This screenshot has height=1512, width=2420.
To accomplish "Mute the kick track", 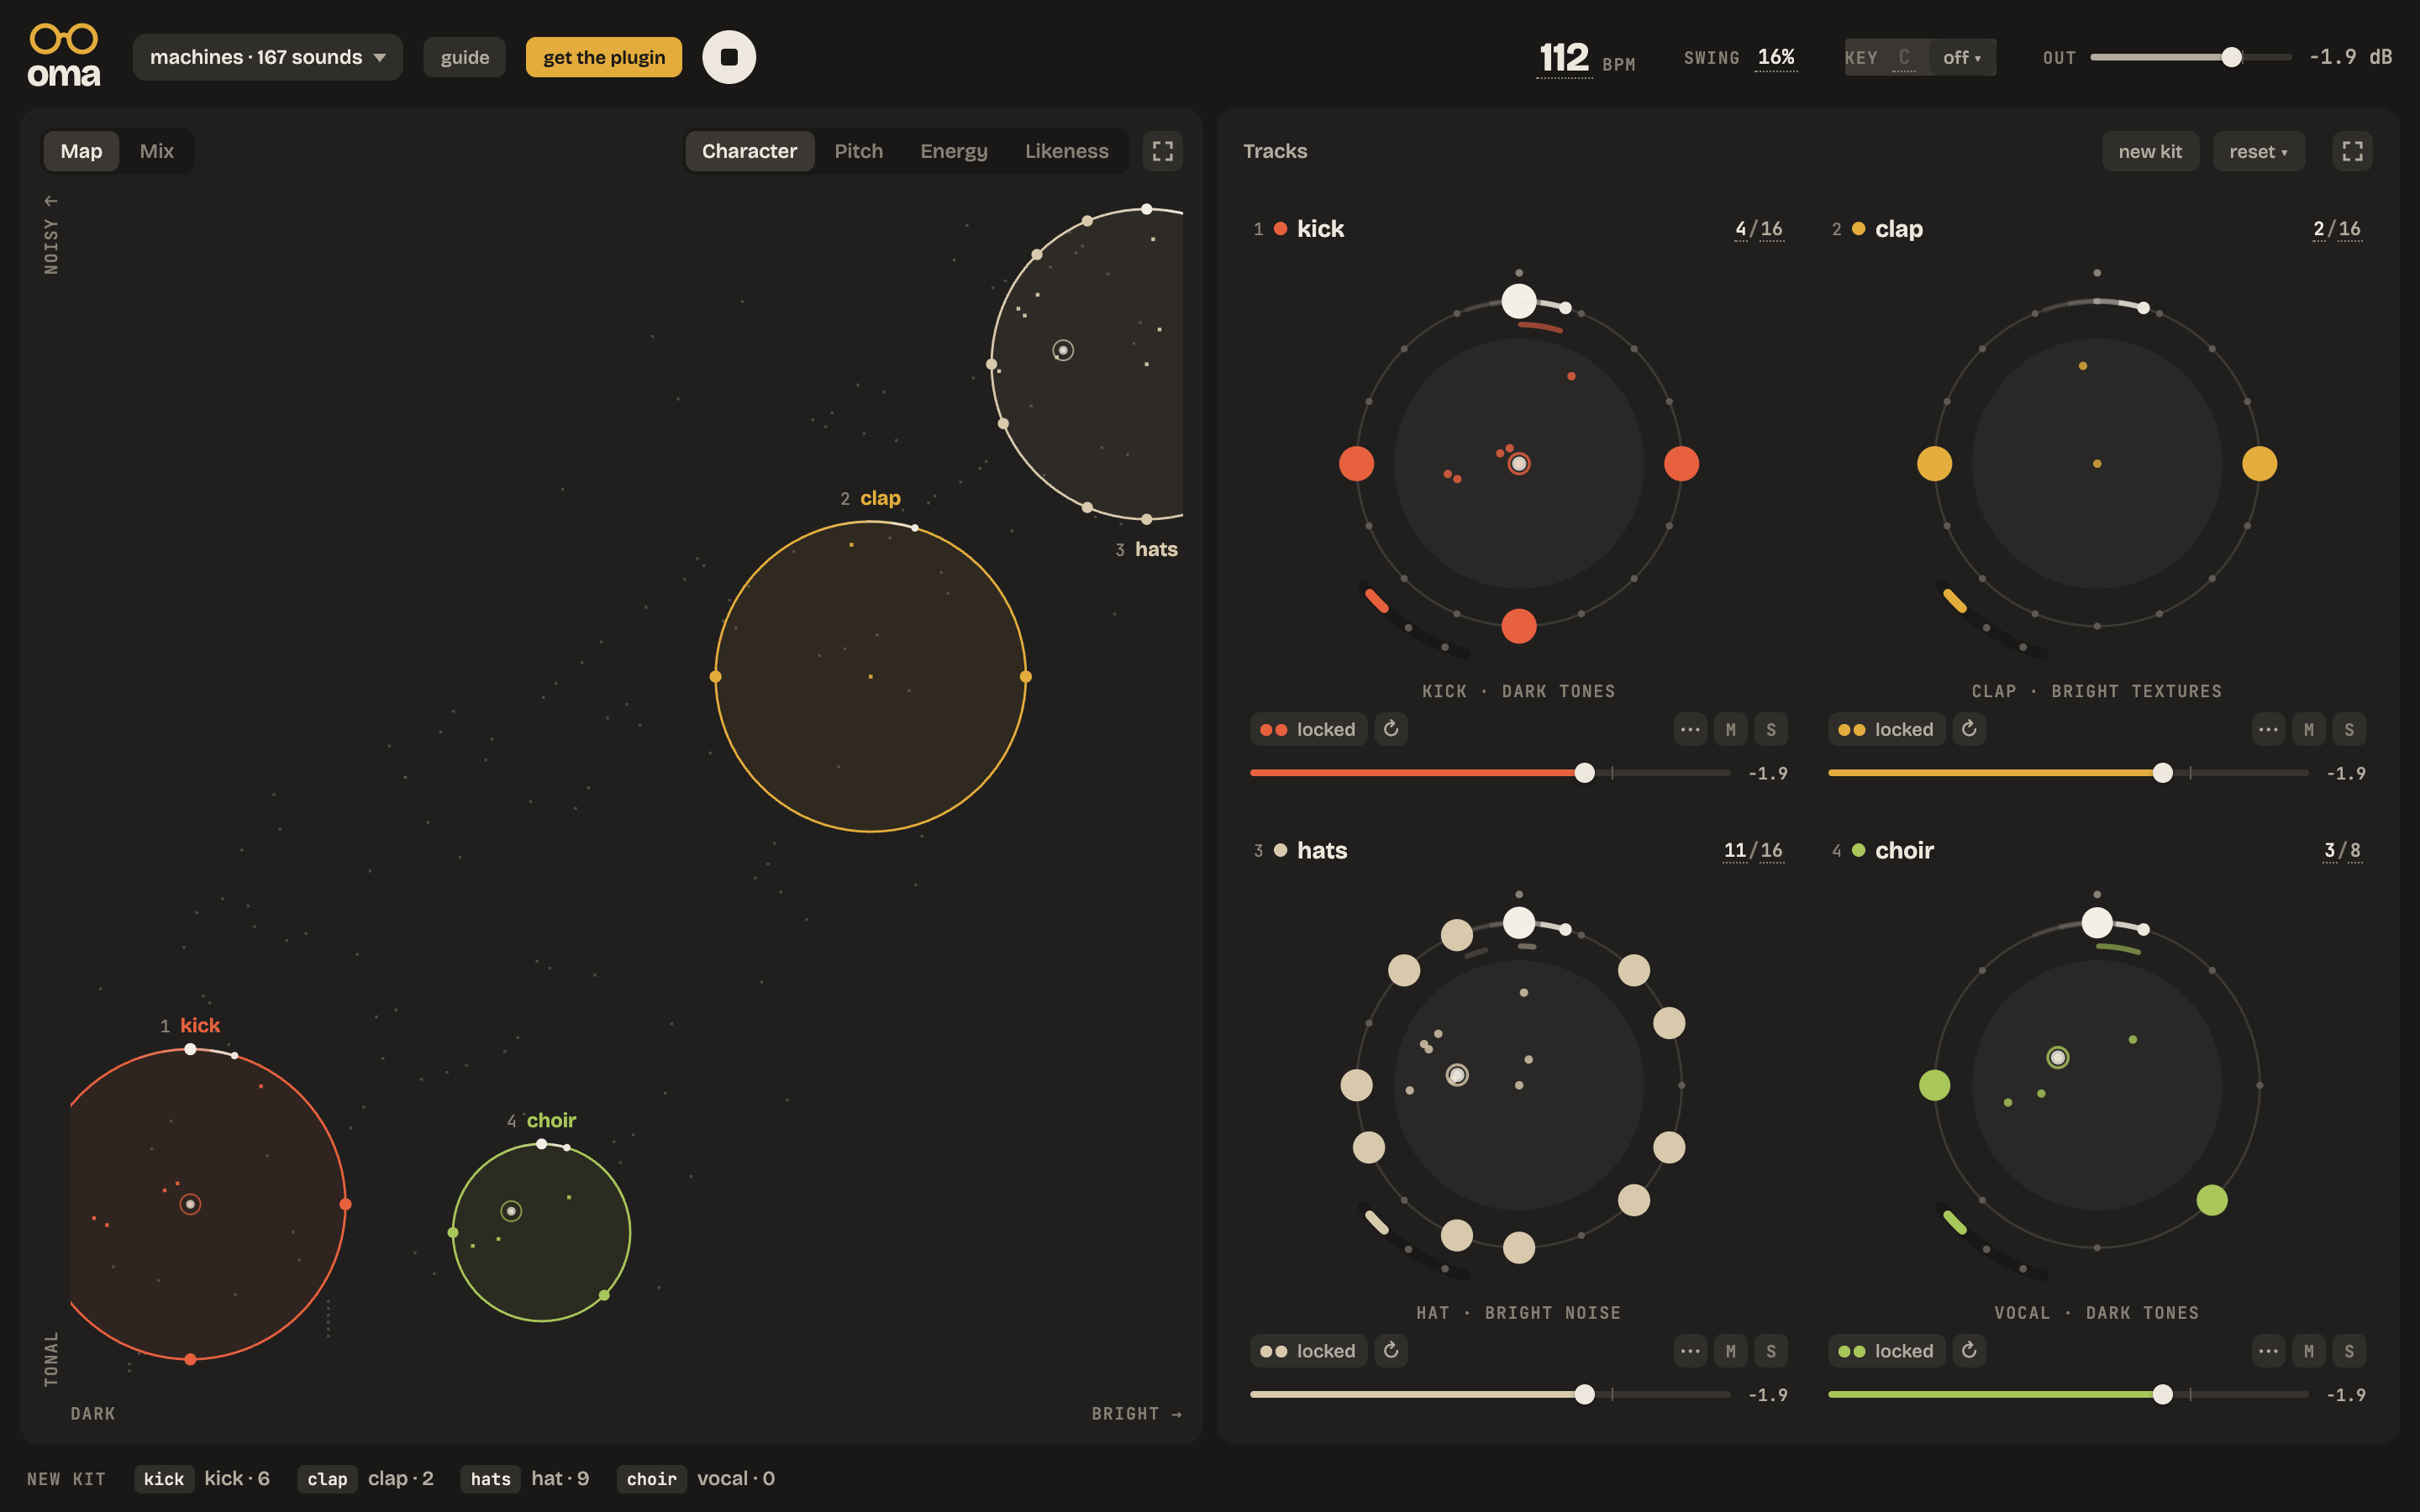I will pyautogui.click(x=1731, y=729).
